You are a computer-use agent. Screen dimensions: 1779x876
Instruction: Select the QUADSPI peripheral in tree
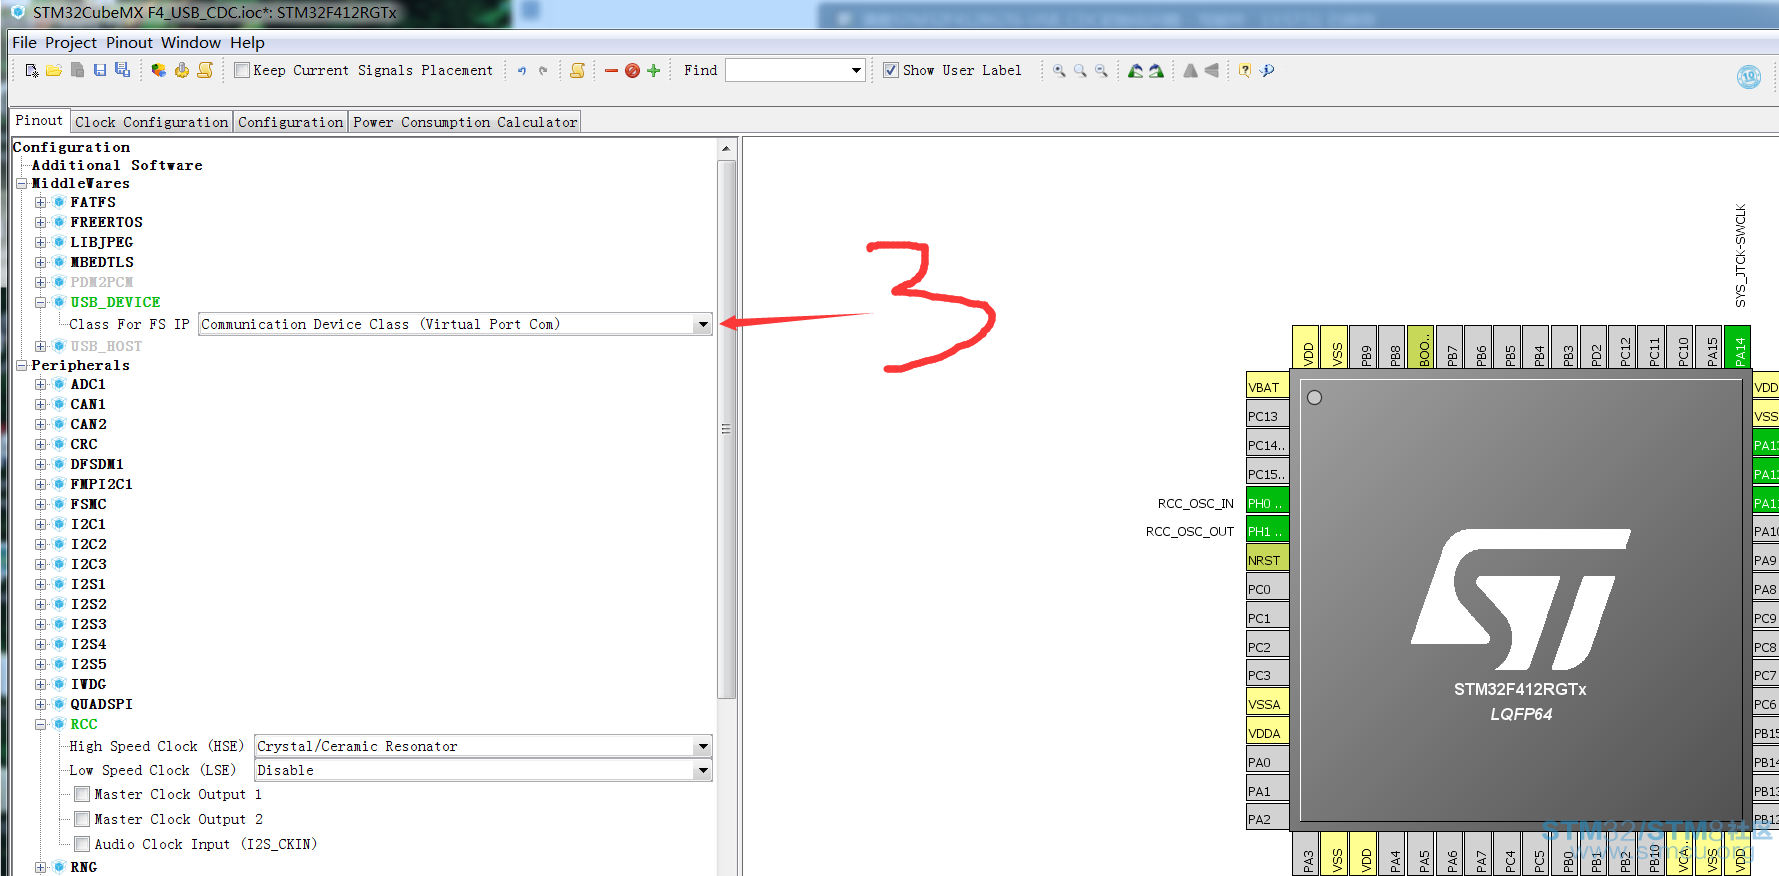[101, 704]
